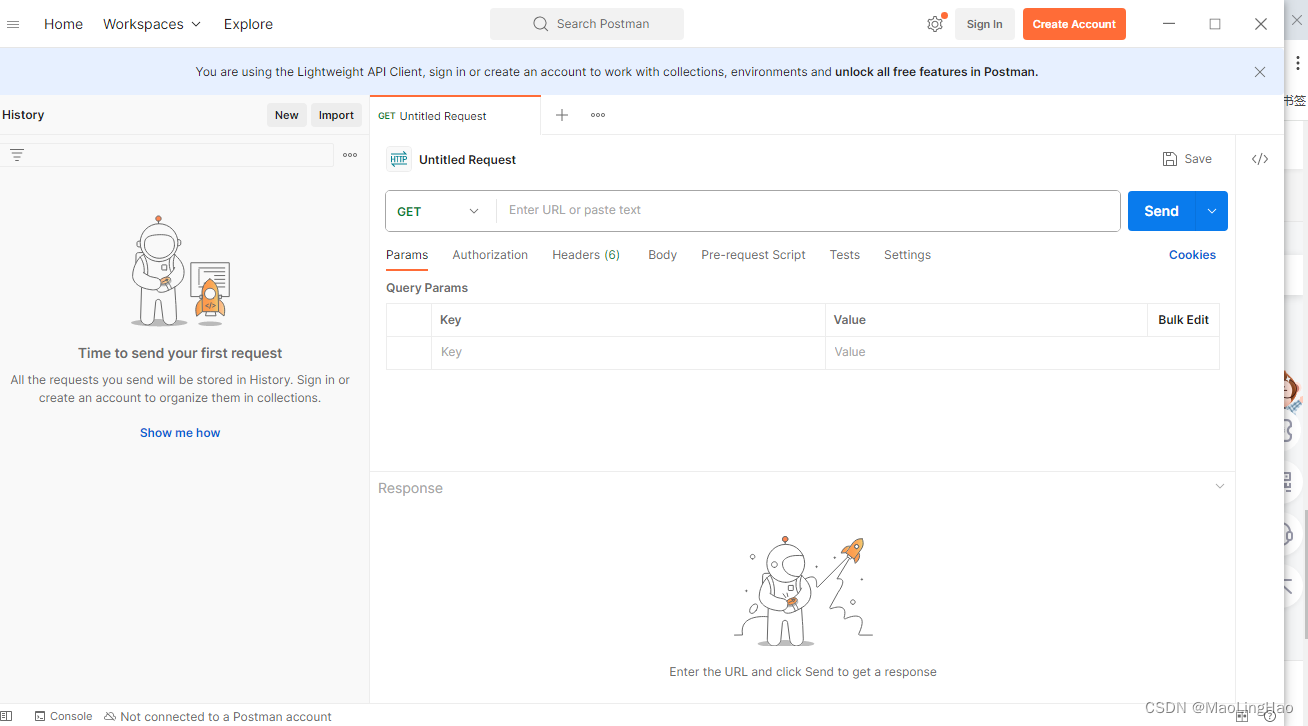Screen dimensions: 1308x726
Task: Click the search magnifier icon
Action: click(541, 24)
